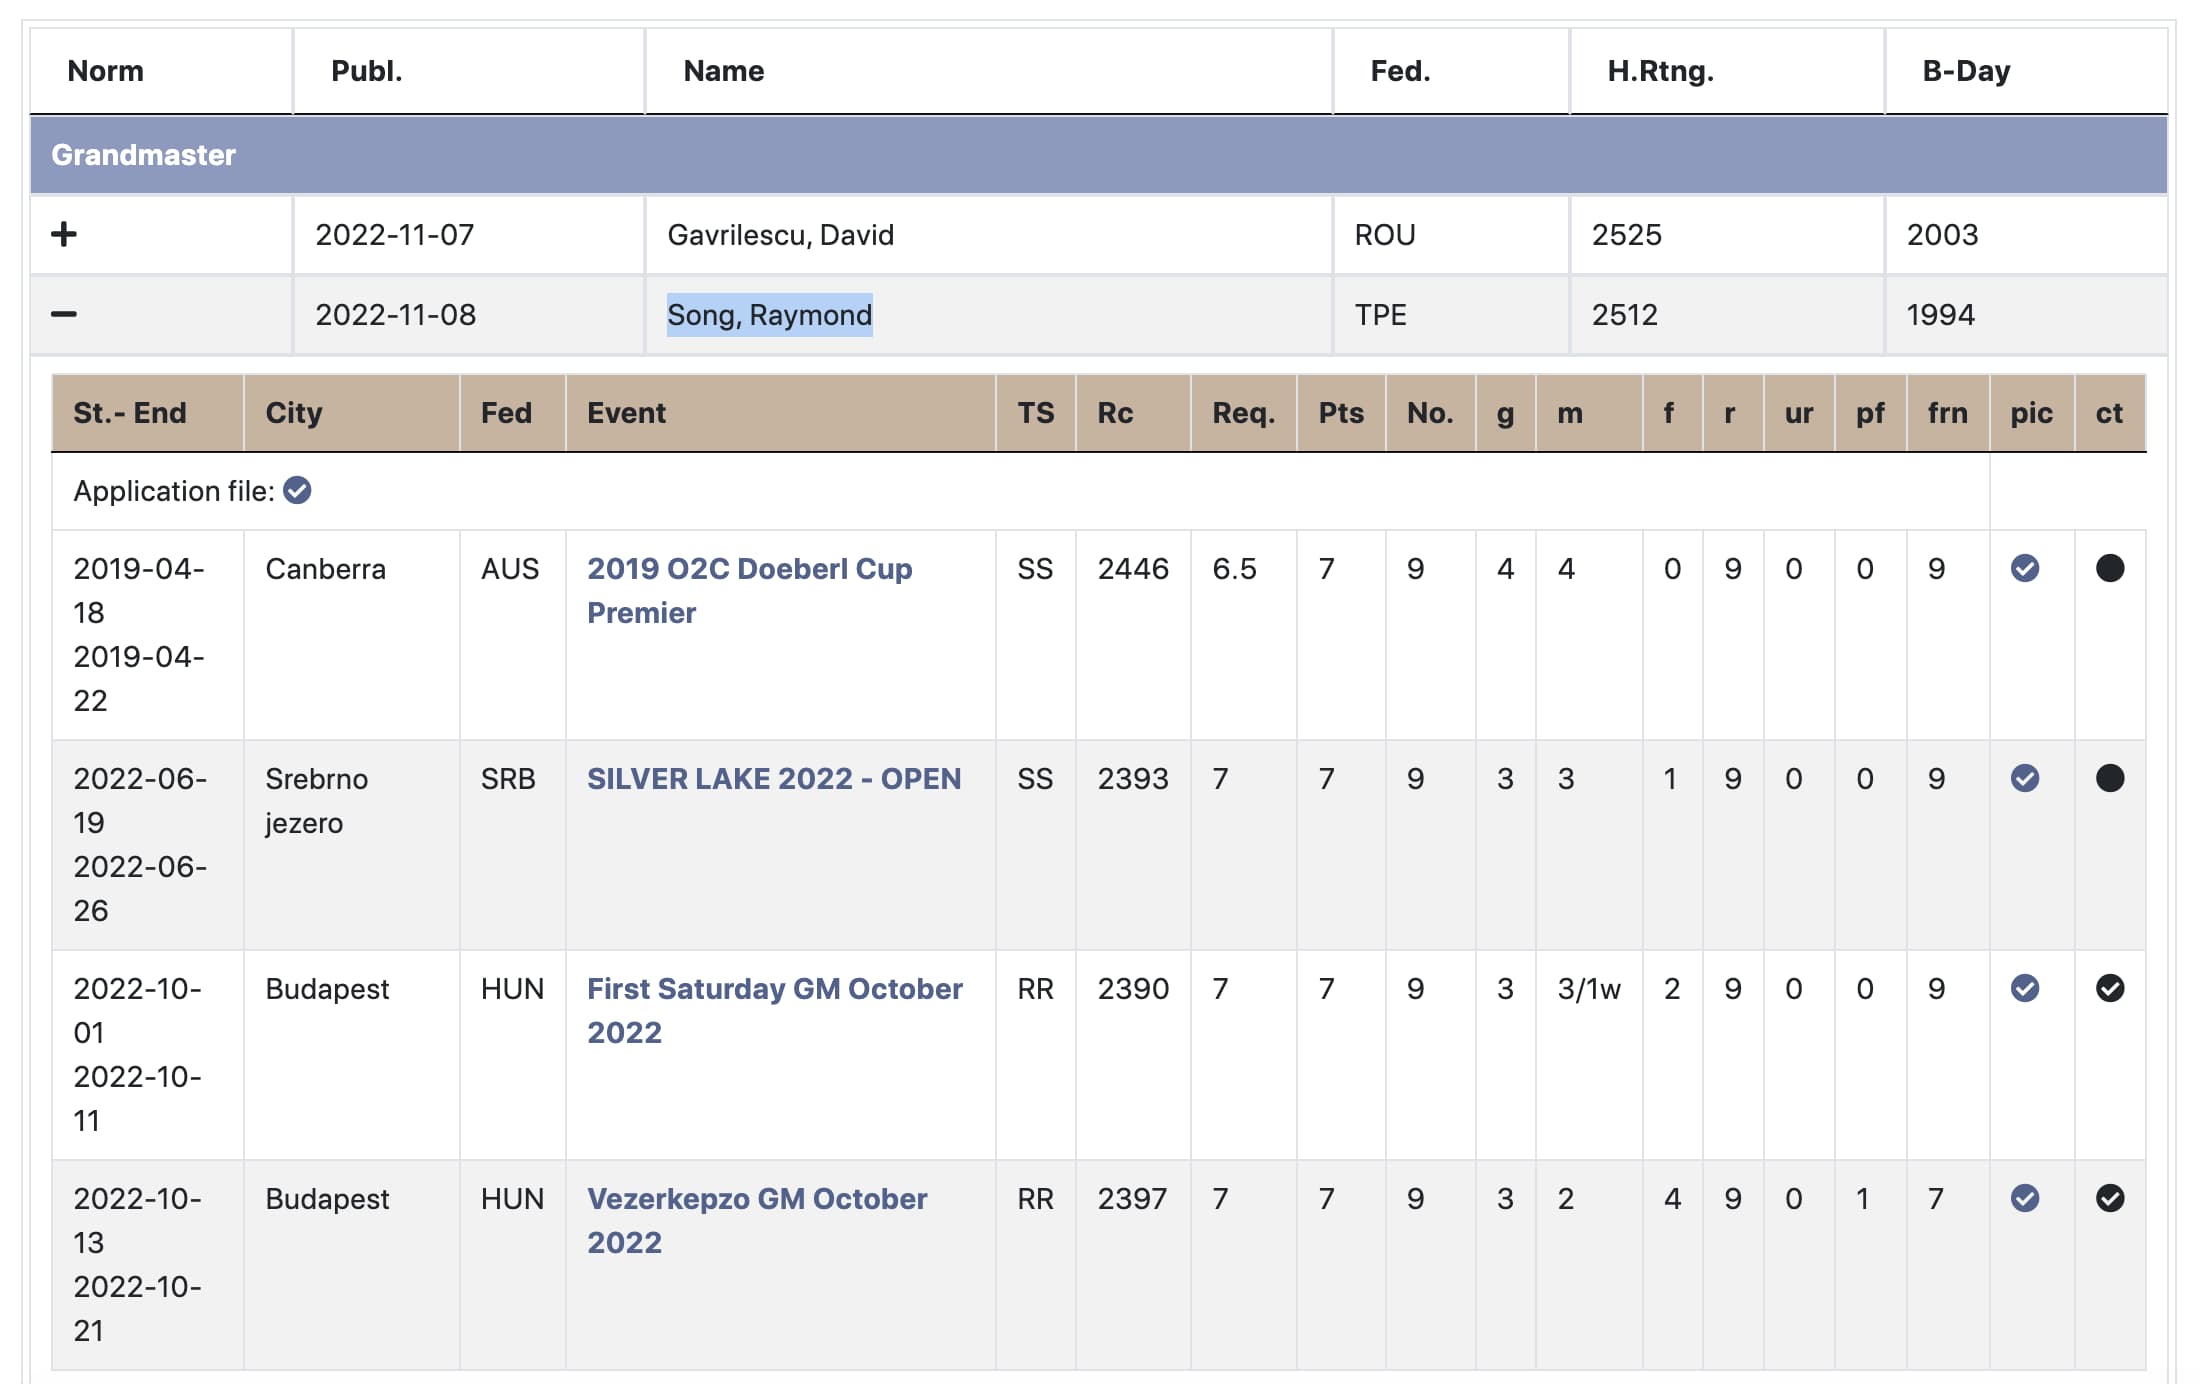Click ct checkmark for Vezerkepzo row

point(2110,1199)
